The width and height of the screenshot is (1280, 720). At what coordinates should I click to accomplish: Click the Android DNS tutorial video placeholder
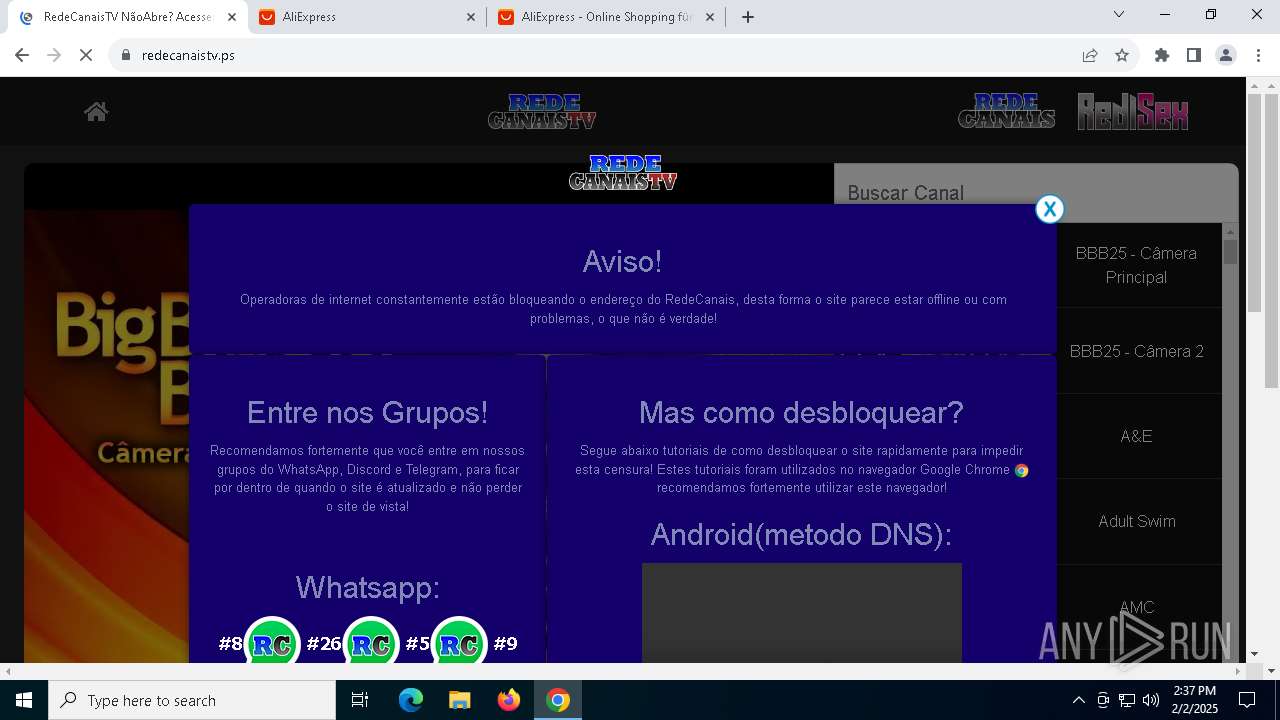pyautogui.click(x=801, y=613)
